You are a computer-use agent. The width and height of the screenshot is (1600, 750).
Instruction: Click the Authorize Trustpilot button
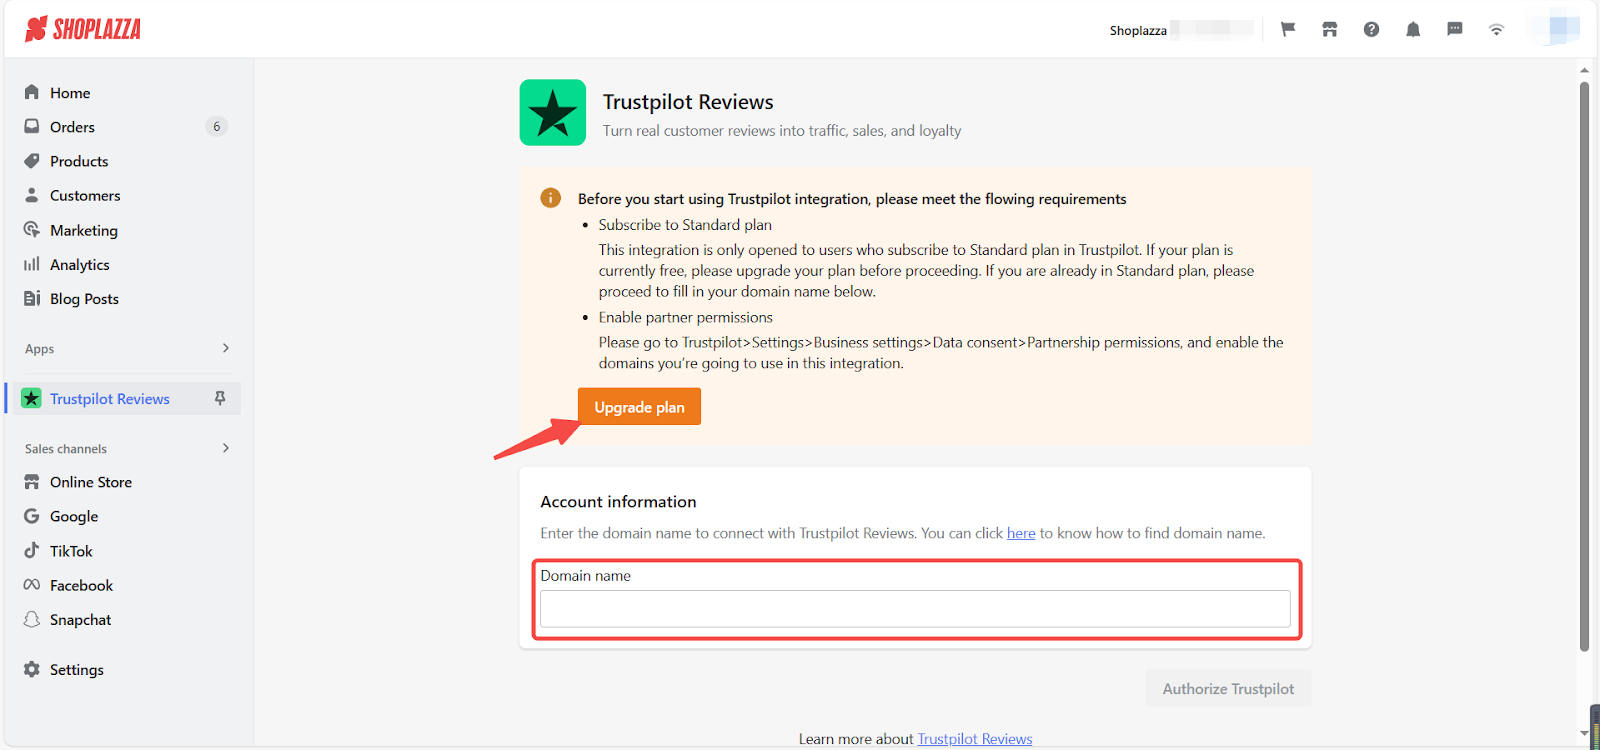click(x=1228, y=689)
